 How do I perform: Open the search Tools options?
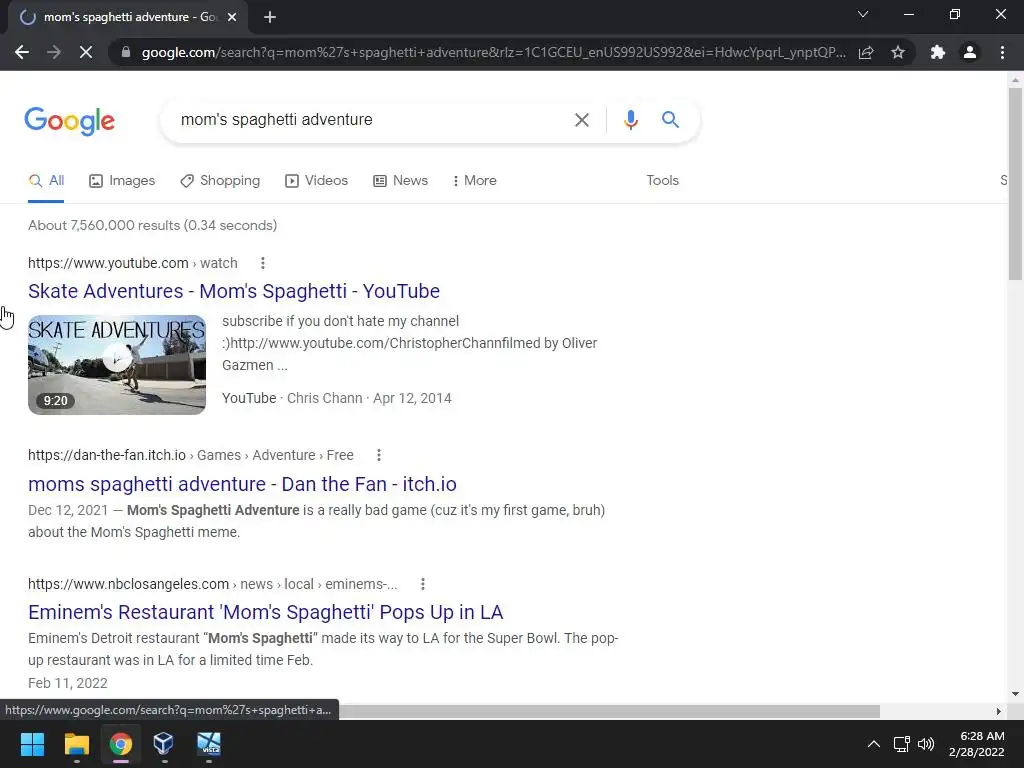pyautogui.click(x=662, y=181)
